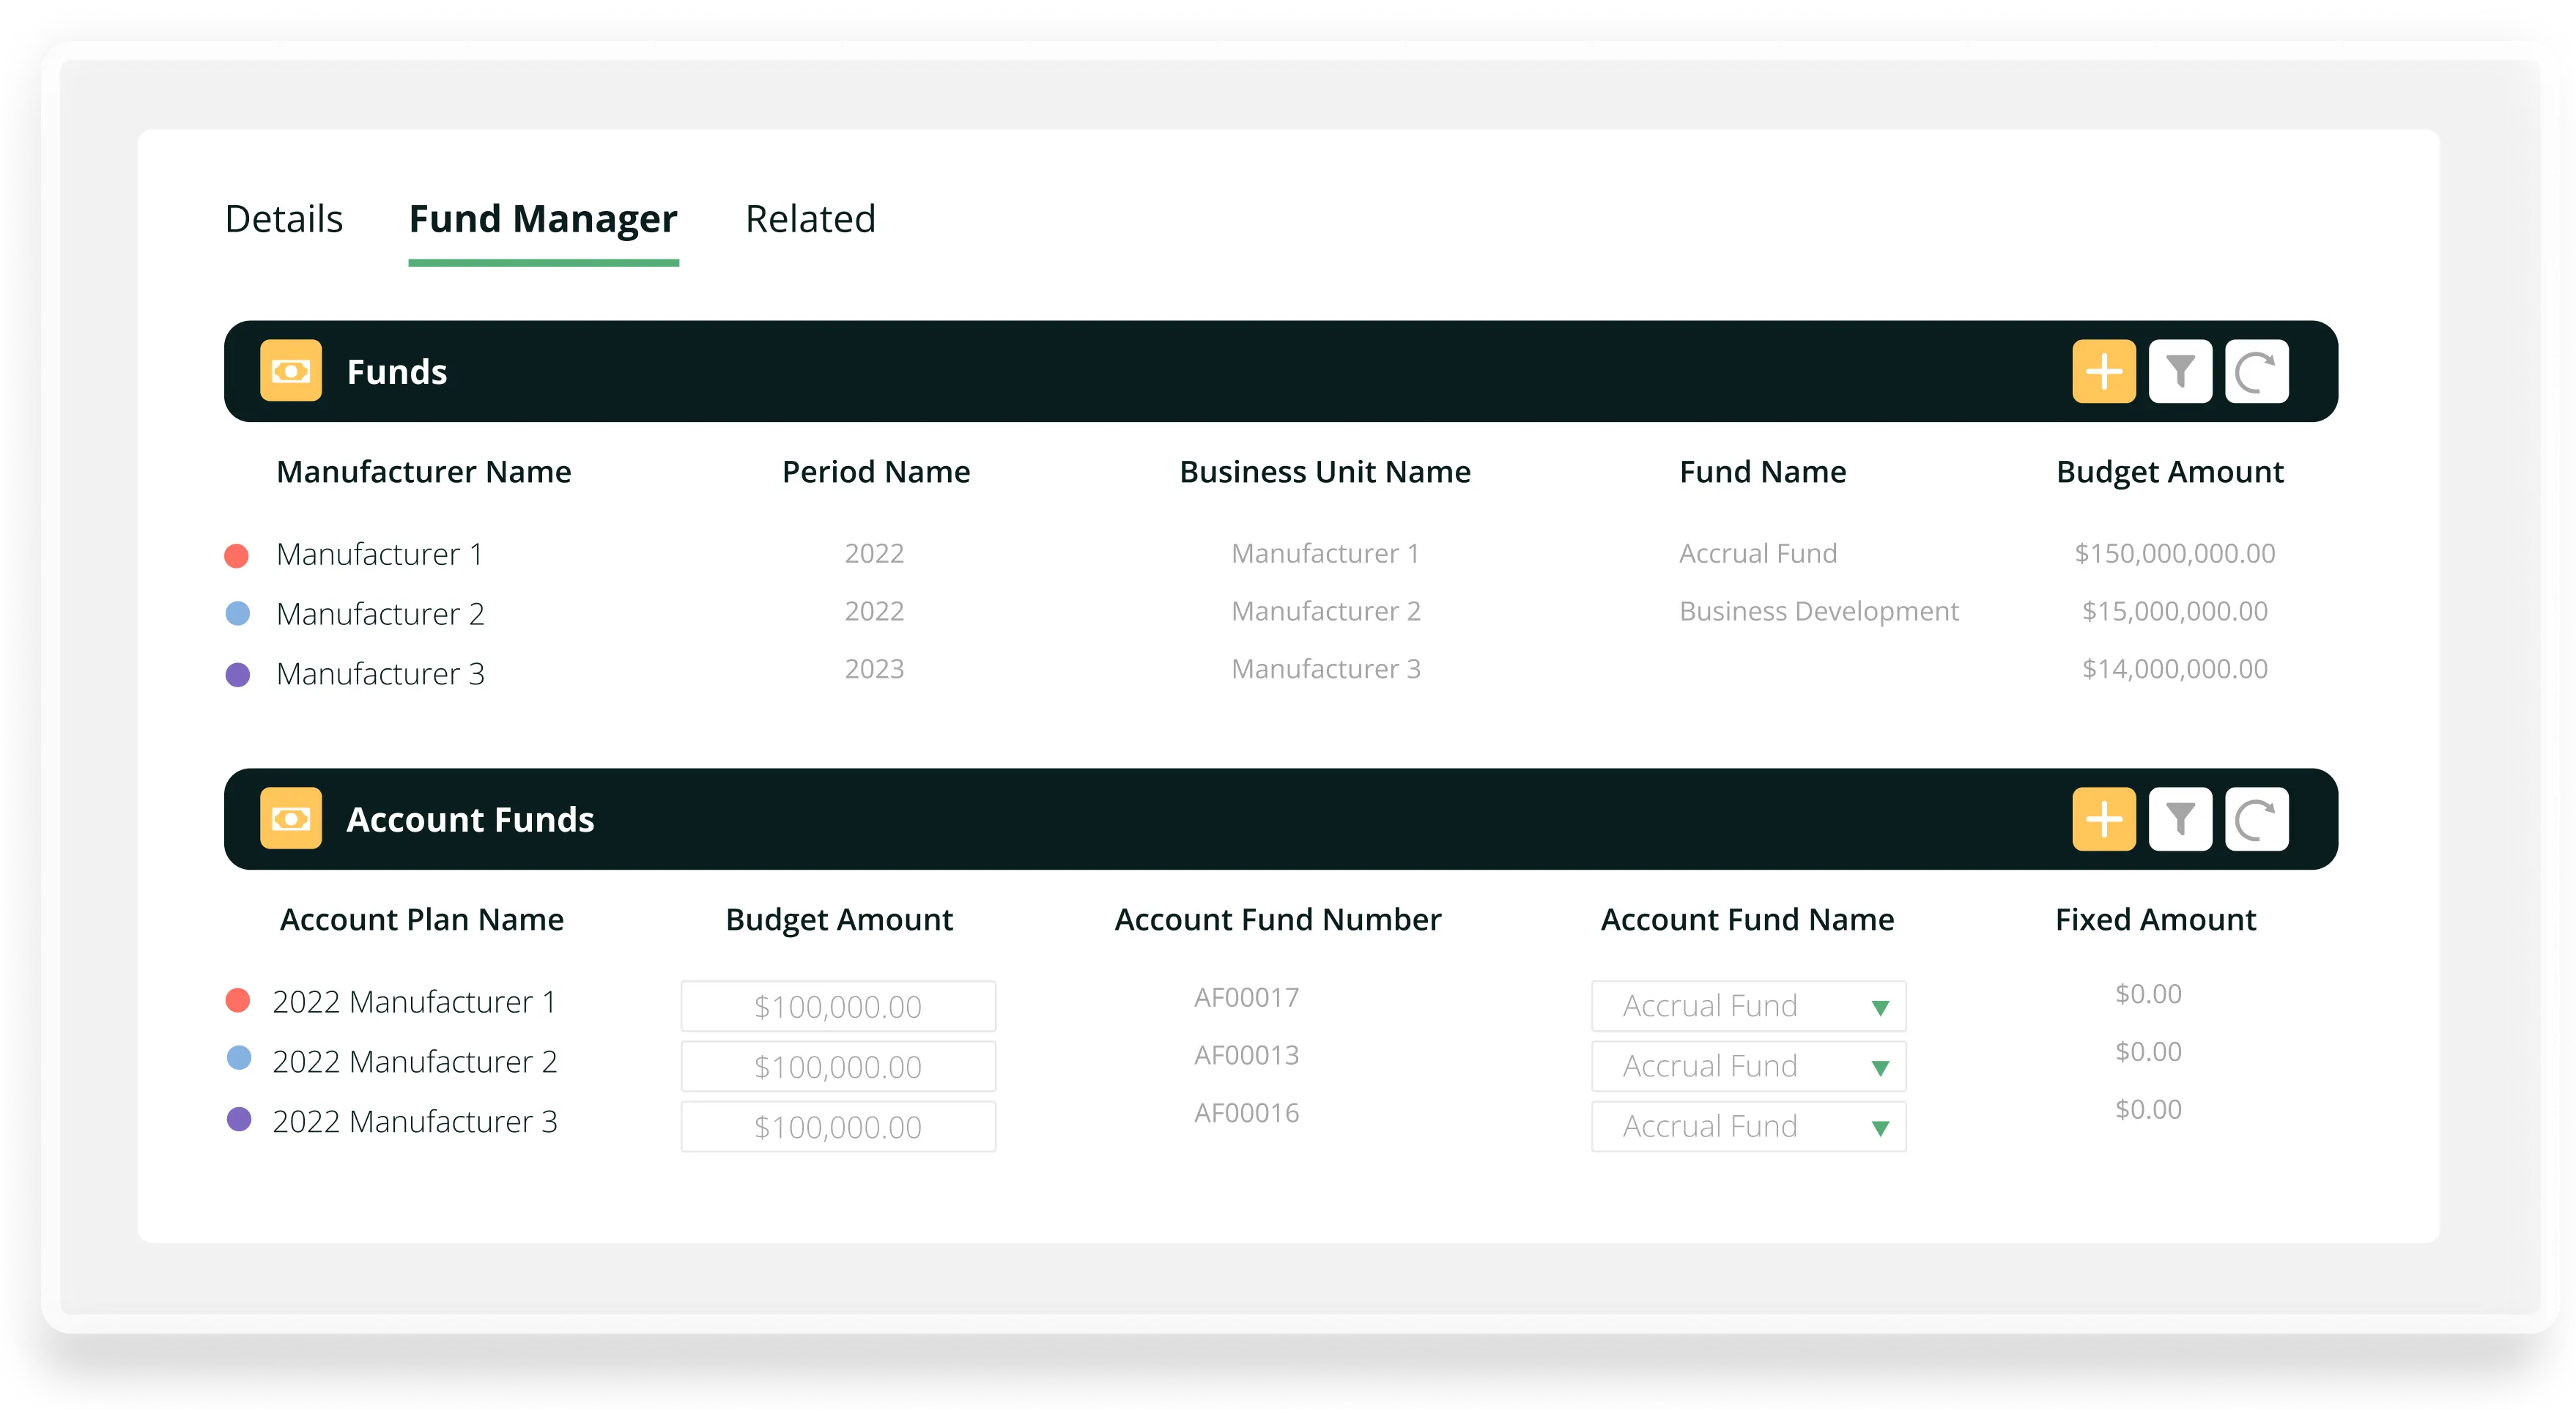Screen dimensions: 2576x1409
Task: Sort by the Budget Amount column in Funds
Action: pos(2169,471)
